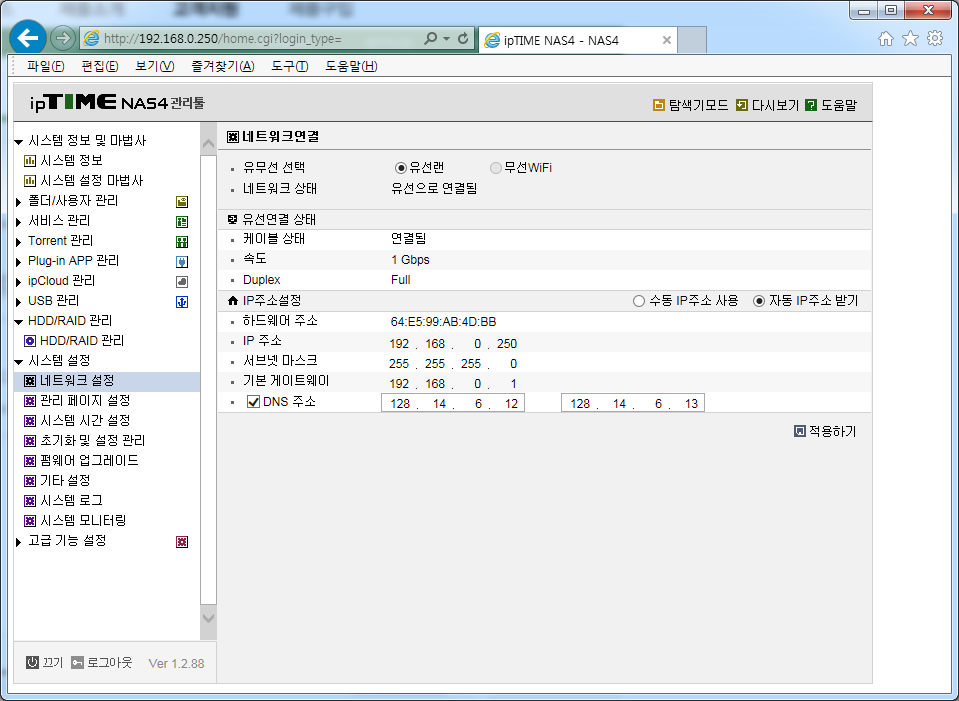
Task: Open the 편집(E) menu
Action: [x=100, y=66]
